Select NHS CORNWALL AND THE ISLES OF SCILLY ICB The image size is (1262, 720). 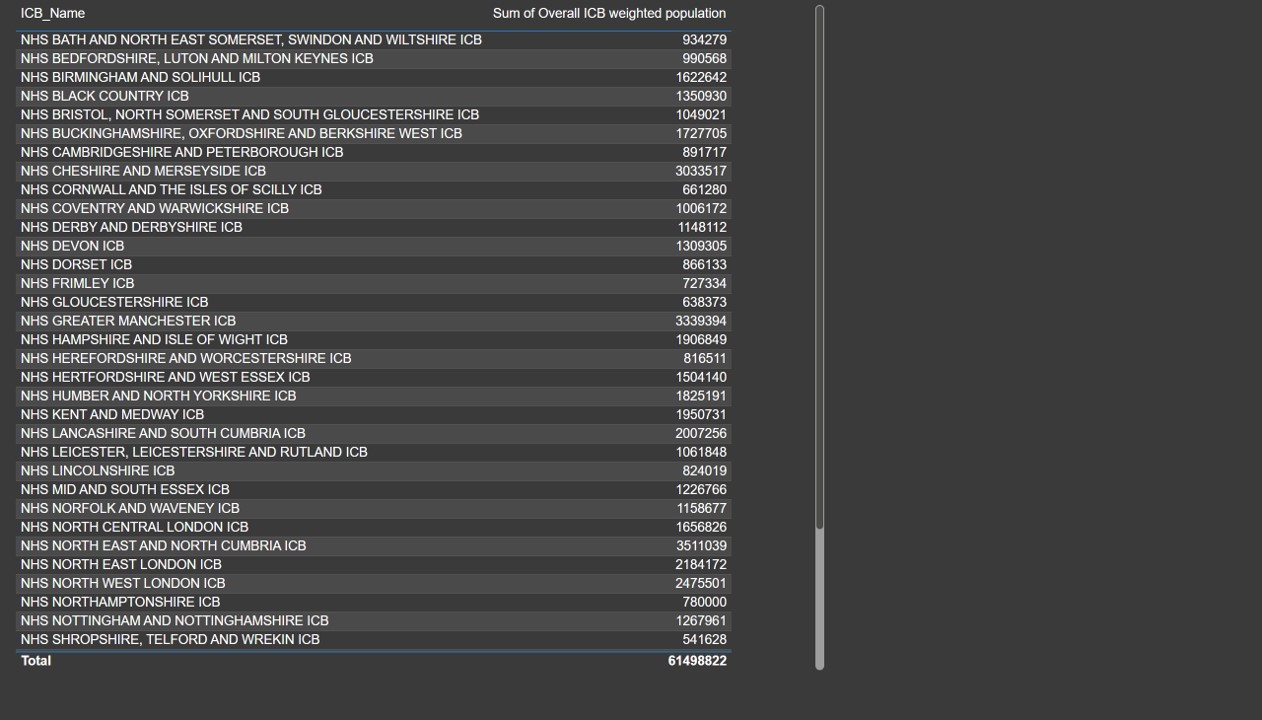171,190
